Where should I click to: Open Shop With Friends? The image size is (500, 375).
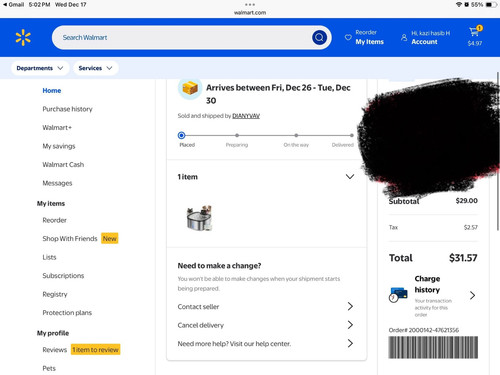point(70,239)
